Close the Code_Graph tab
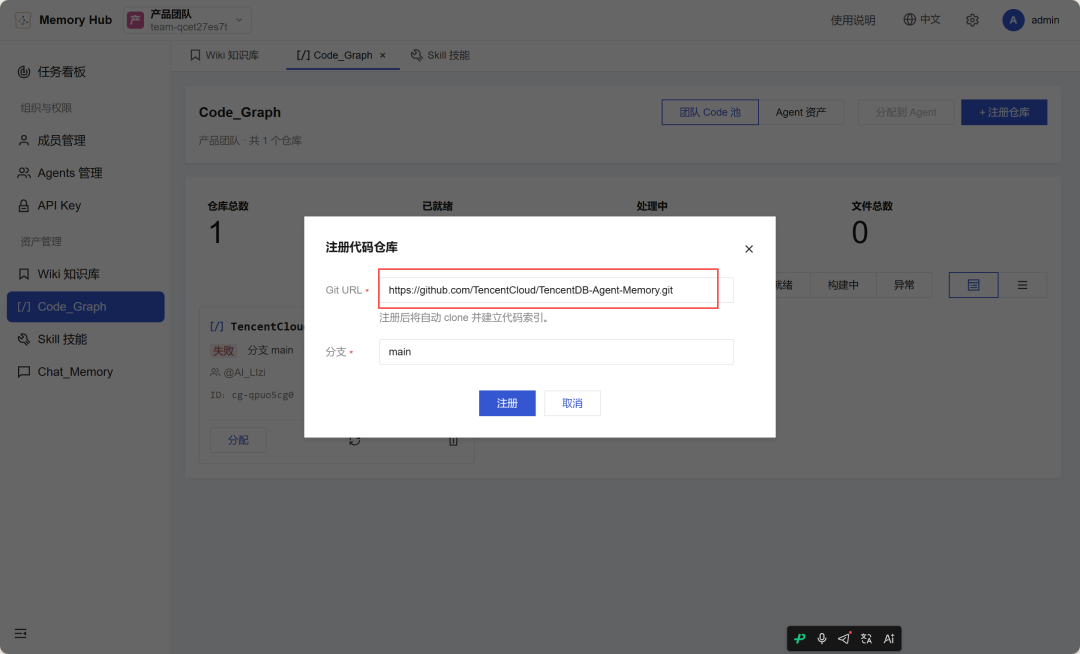Viewport: 1080px width, 654px height. click(x=383, y=55)
